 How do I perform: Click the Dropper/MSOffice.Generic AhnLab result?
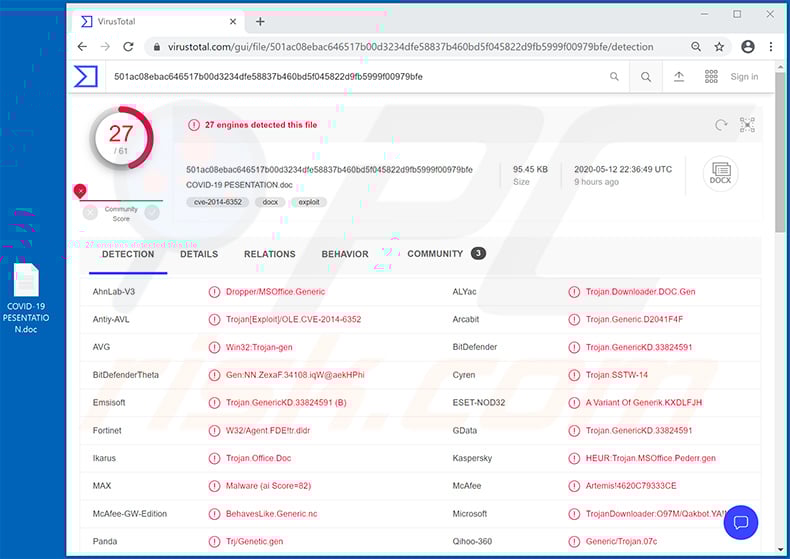(x=275, y=292)
